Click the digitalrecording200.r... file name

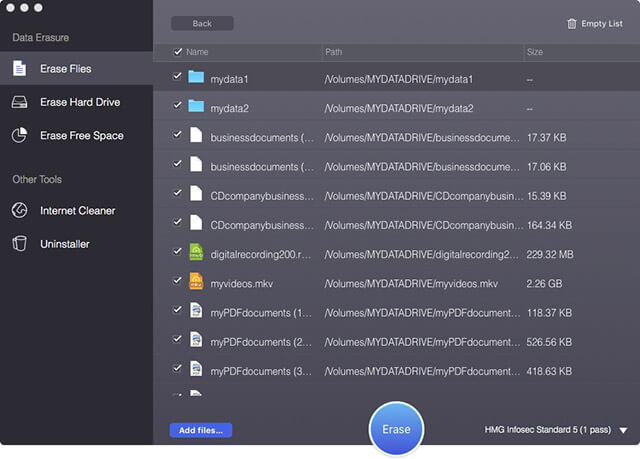click(x=260, y=255)
